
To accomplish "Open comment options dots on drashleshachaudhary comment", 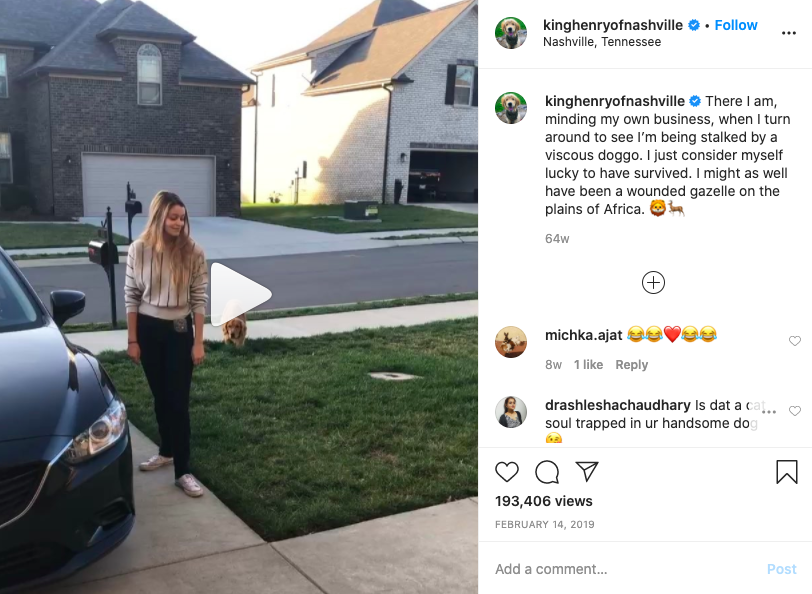I will (x=769, y=412).
